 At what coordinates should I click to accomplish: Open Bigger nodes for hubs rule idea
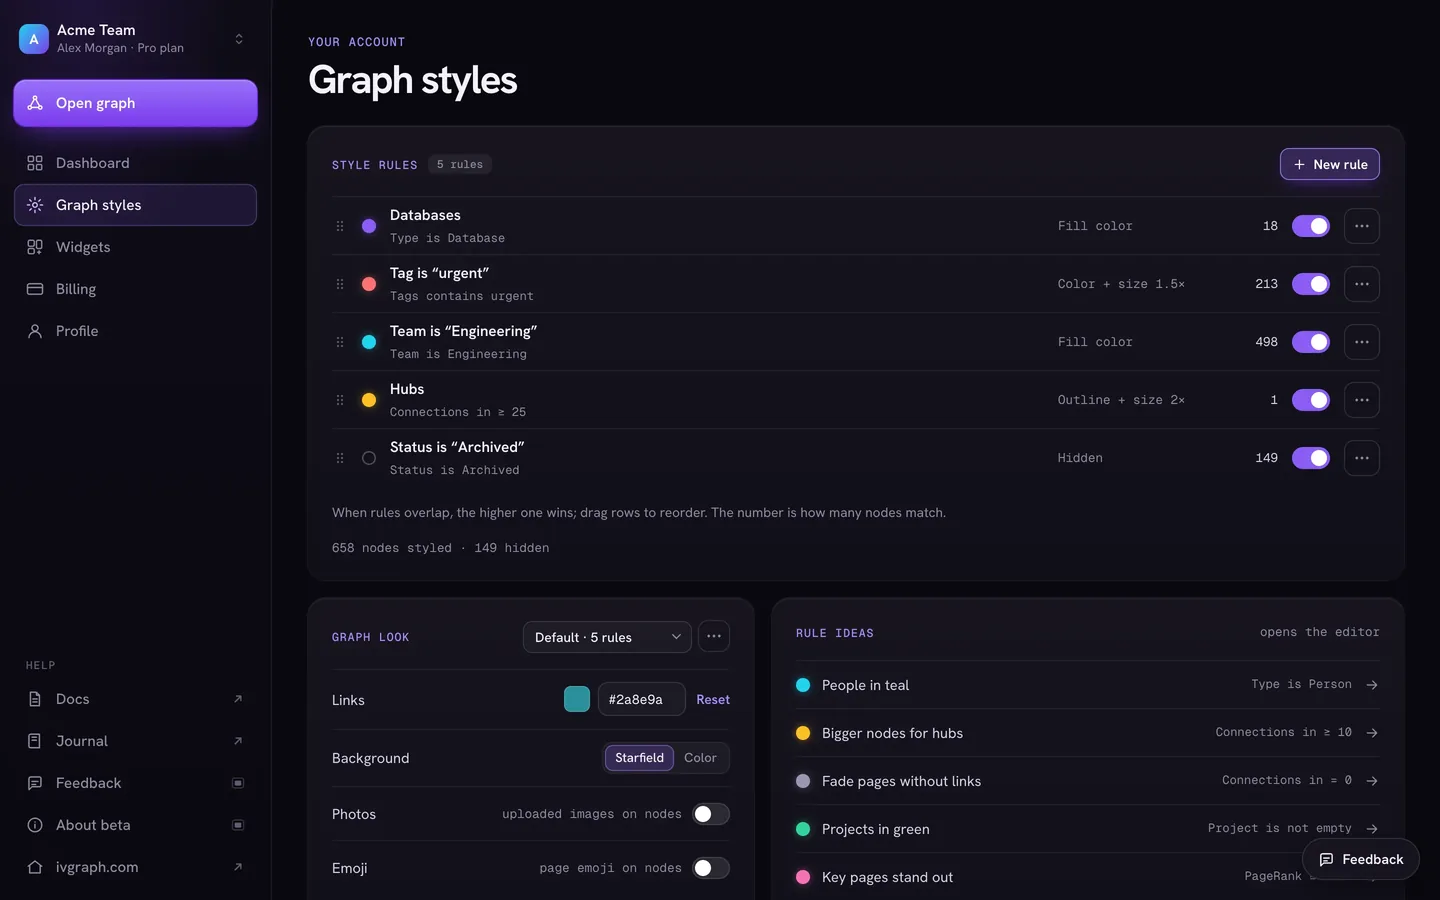[x=1088, y=733]
